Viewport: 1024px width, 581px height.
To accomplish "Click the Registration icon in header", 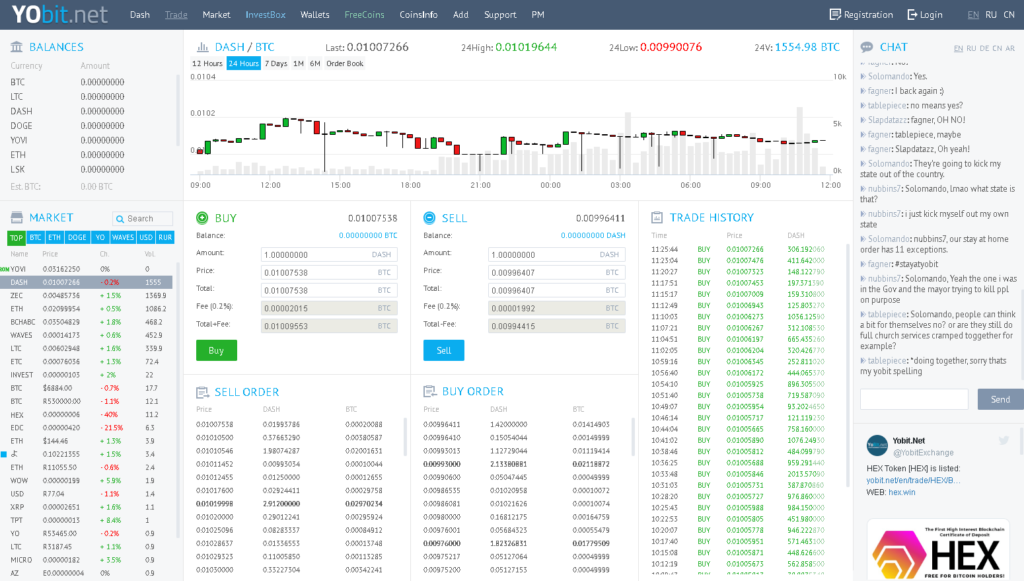I will [835, 14].
